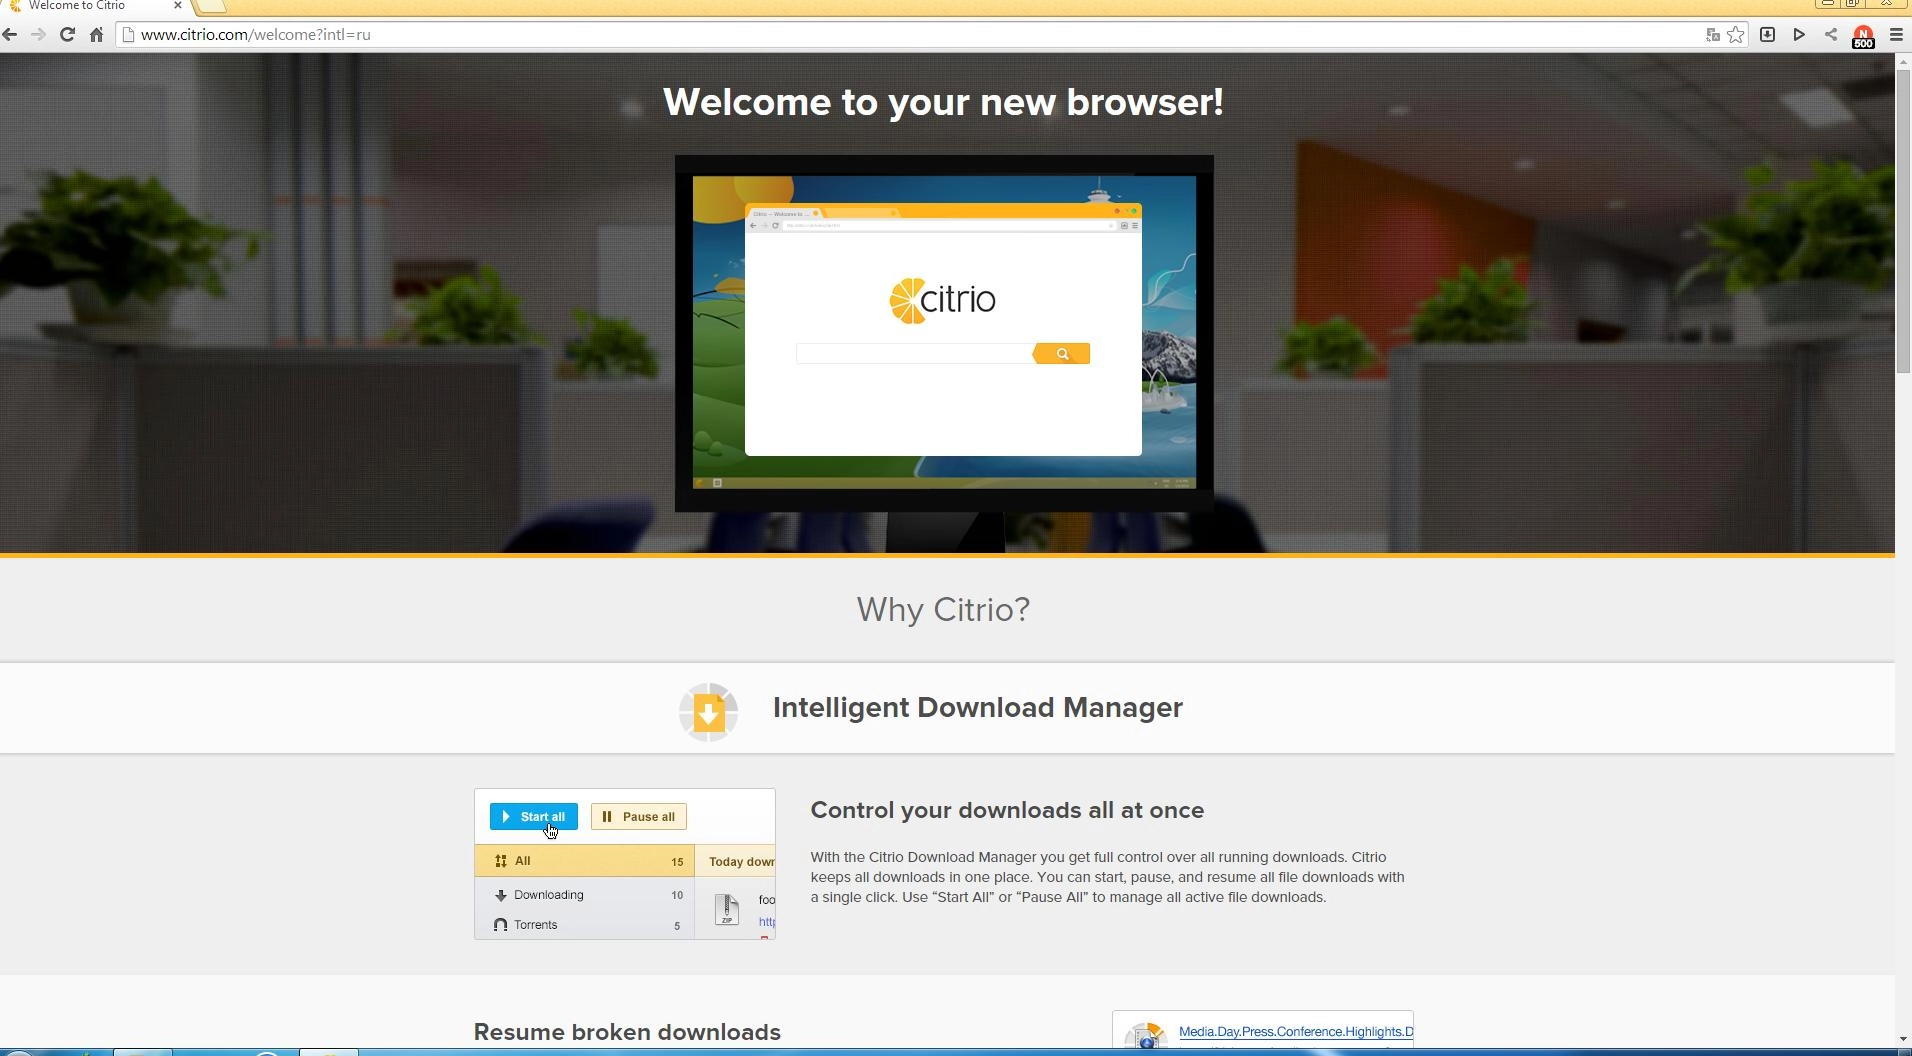The image size is (1912, 1056).
Task: Click the media file icon beside Highlights link
Action: click(1146, 1036)
